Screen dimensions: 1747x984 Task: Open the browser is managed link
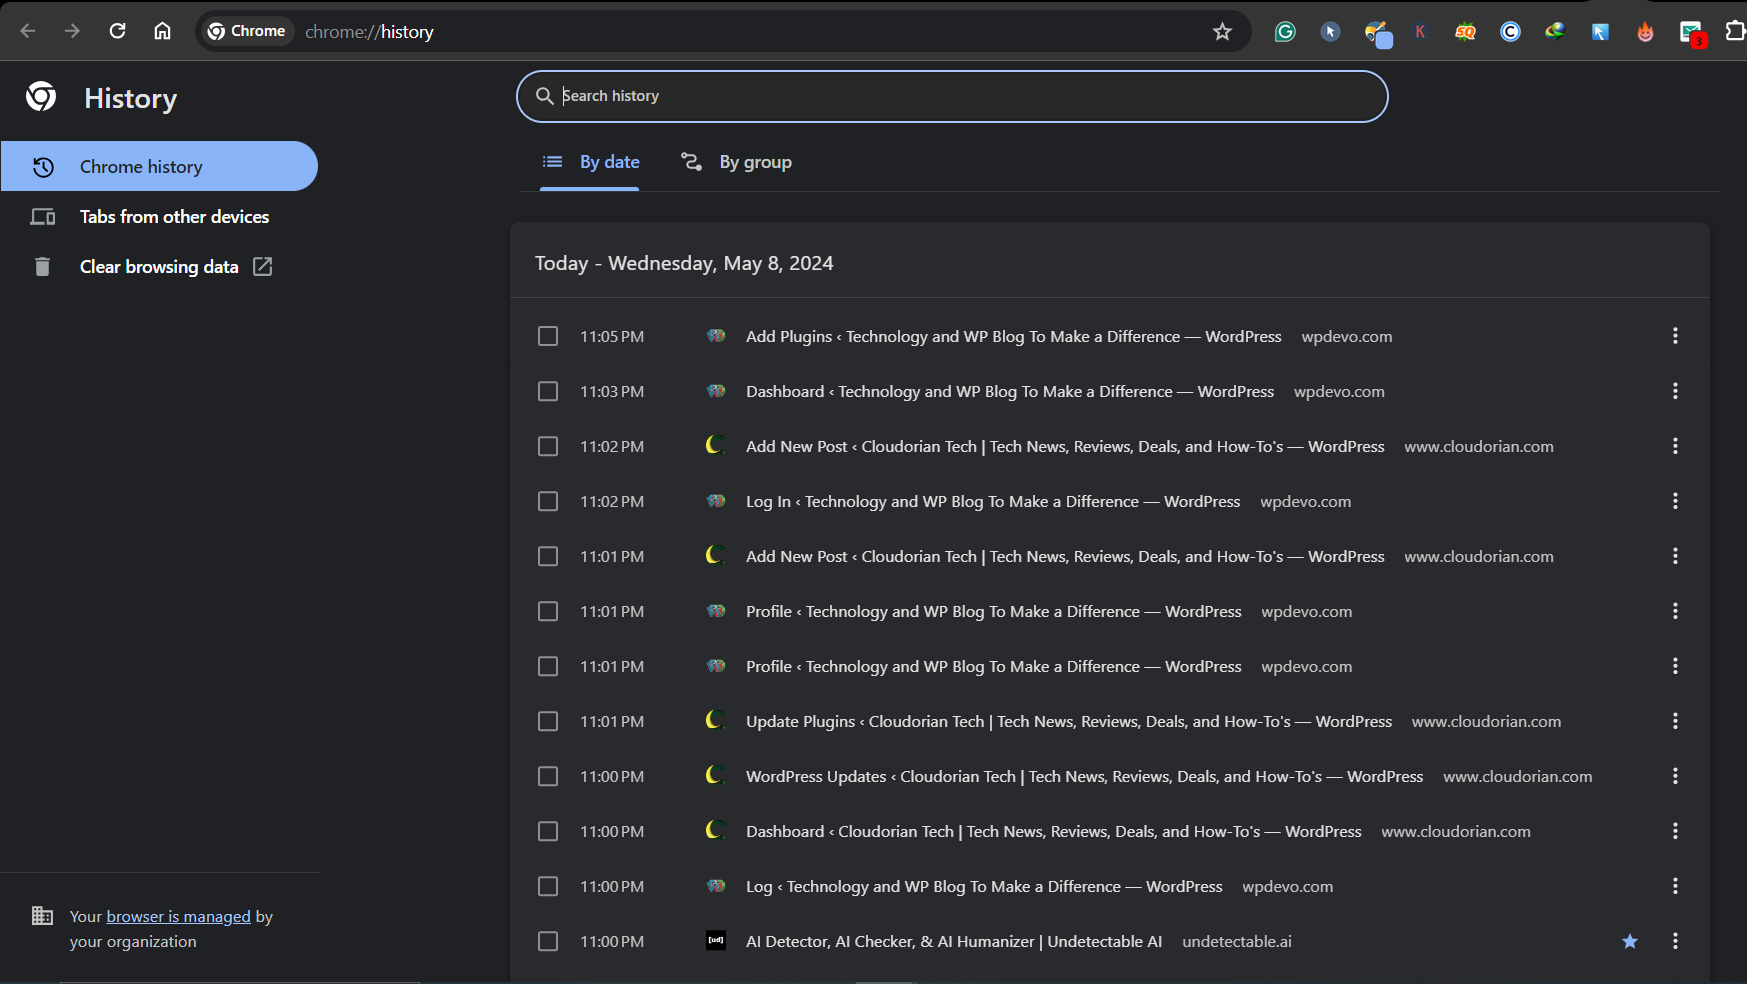pos(179,916)
